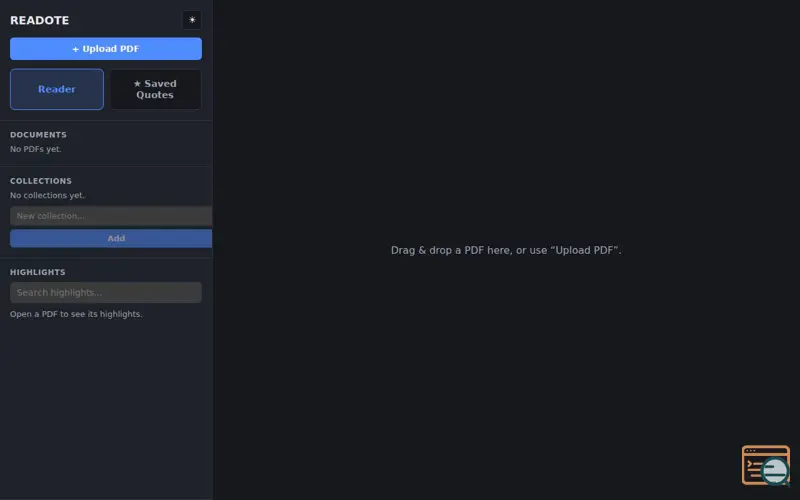Switch to the Reader tab
This screenshot has width=800, height=500.
point(57,89)
